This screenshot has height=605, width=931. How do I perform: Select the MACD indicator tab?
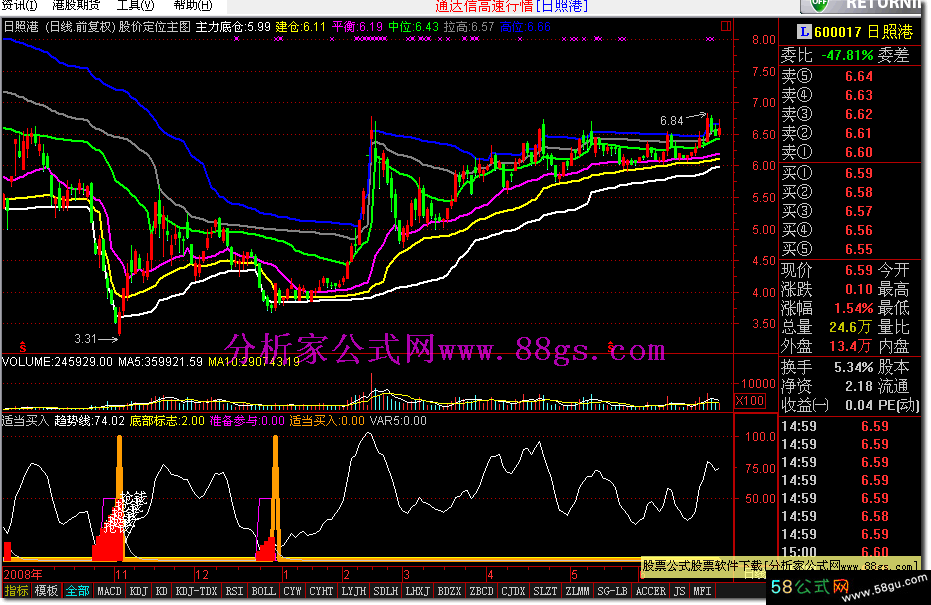point(109,591)
